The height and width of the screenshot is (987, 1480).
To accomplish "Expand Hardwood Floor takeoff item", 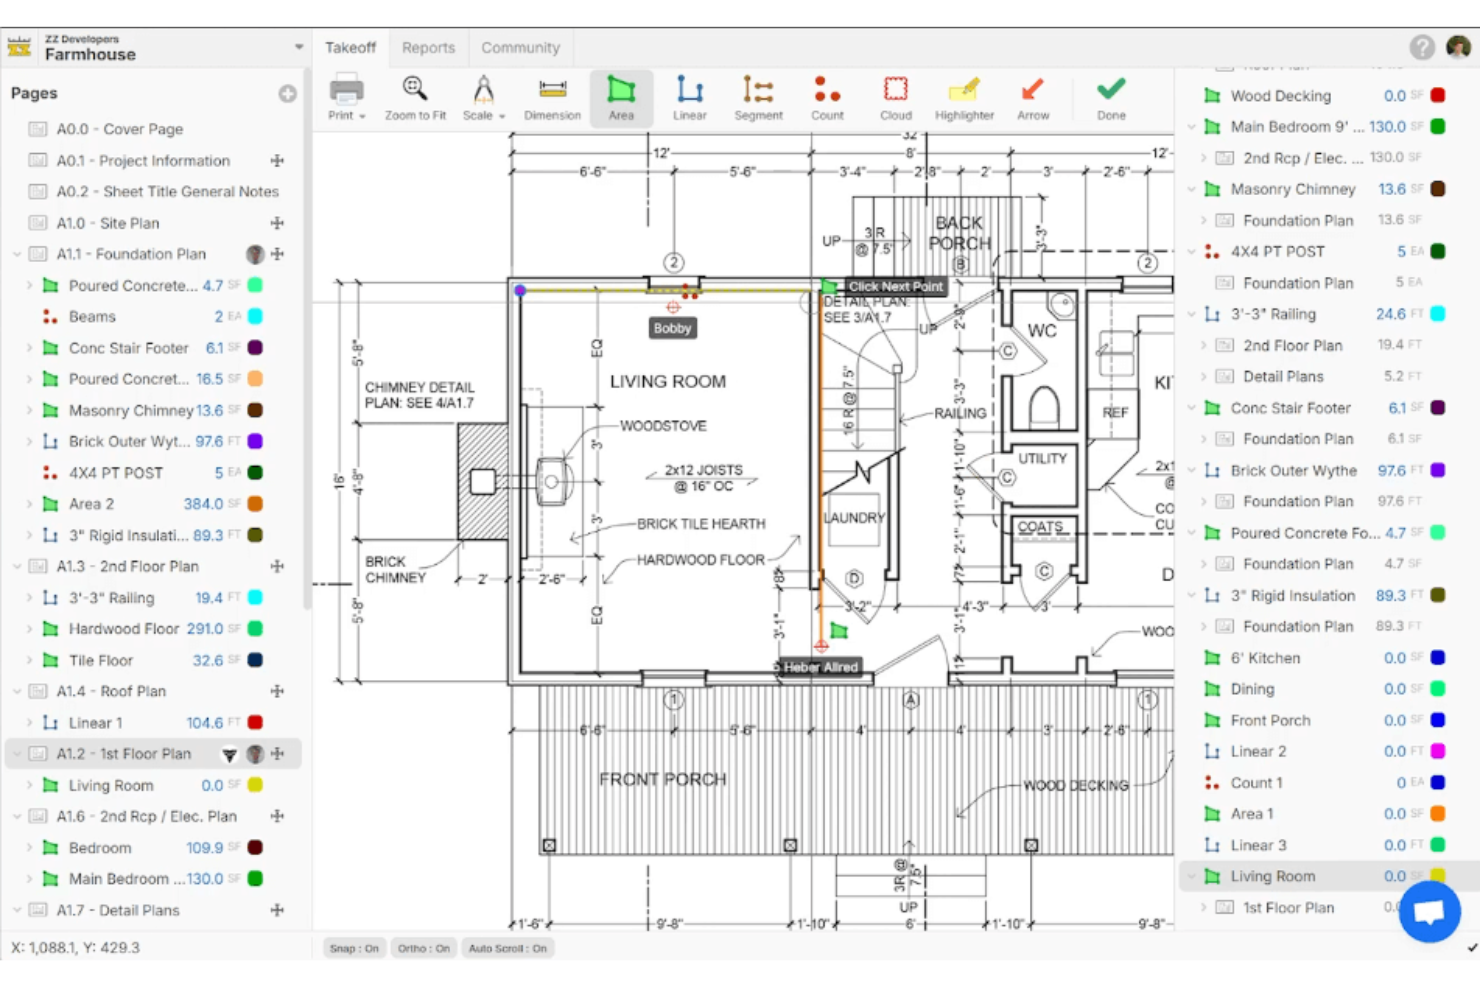I will pyautogui.click(x=29, y=629).
